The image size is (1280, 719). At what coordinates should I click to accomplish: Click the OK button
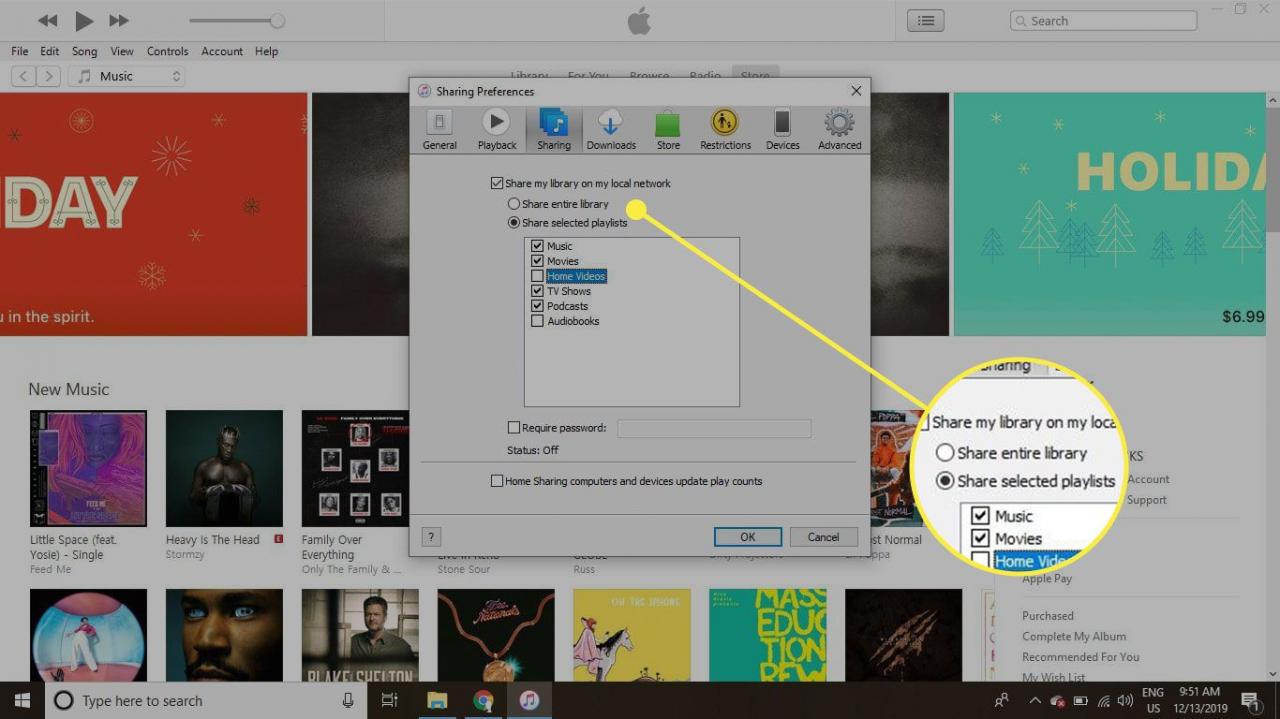748,537
